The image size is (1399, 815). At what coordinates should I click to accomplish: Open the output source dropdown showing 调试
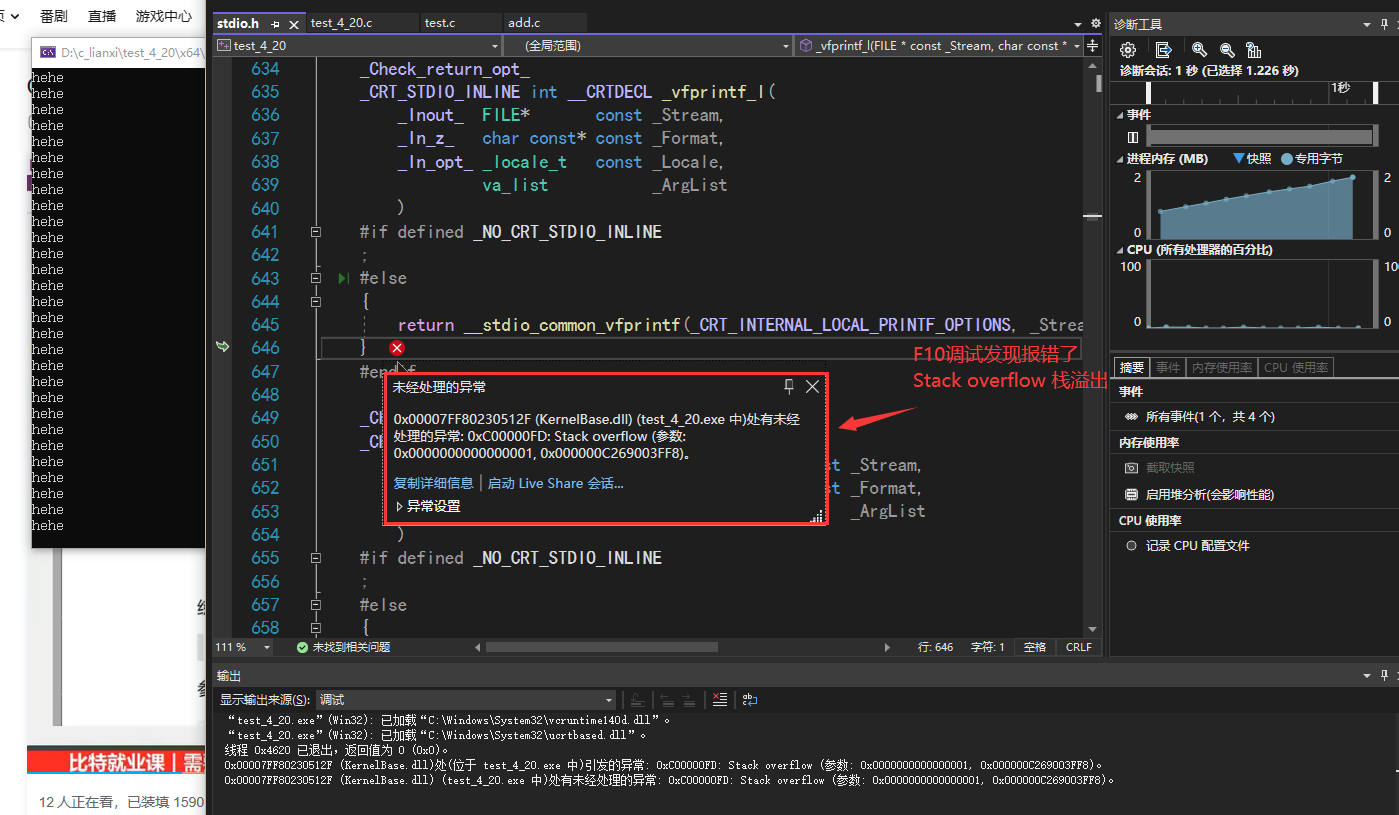coord(466,700)
